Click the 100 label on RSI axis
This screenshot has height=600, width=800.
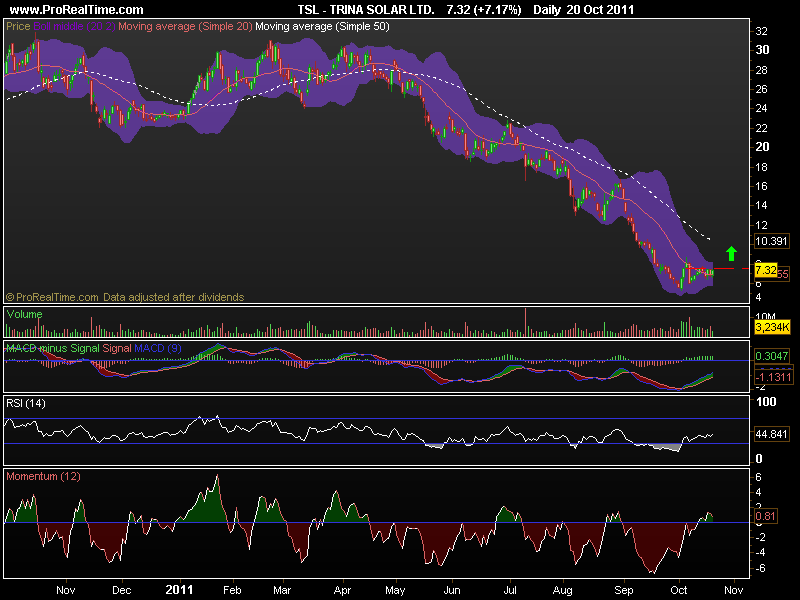click(x=766, y=402)
